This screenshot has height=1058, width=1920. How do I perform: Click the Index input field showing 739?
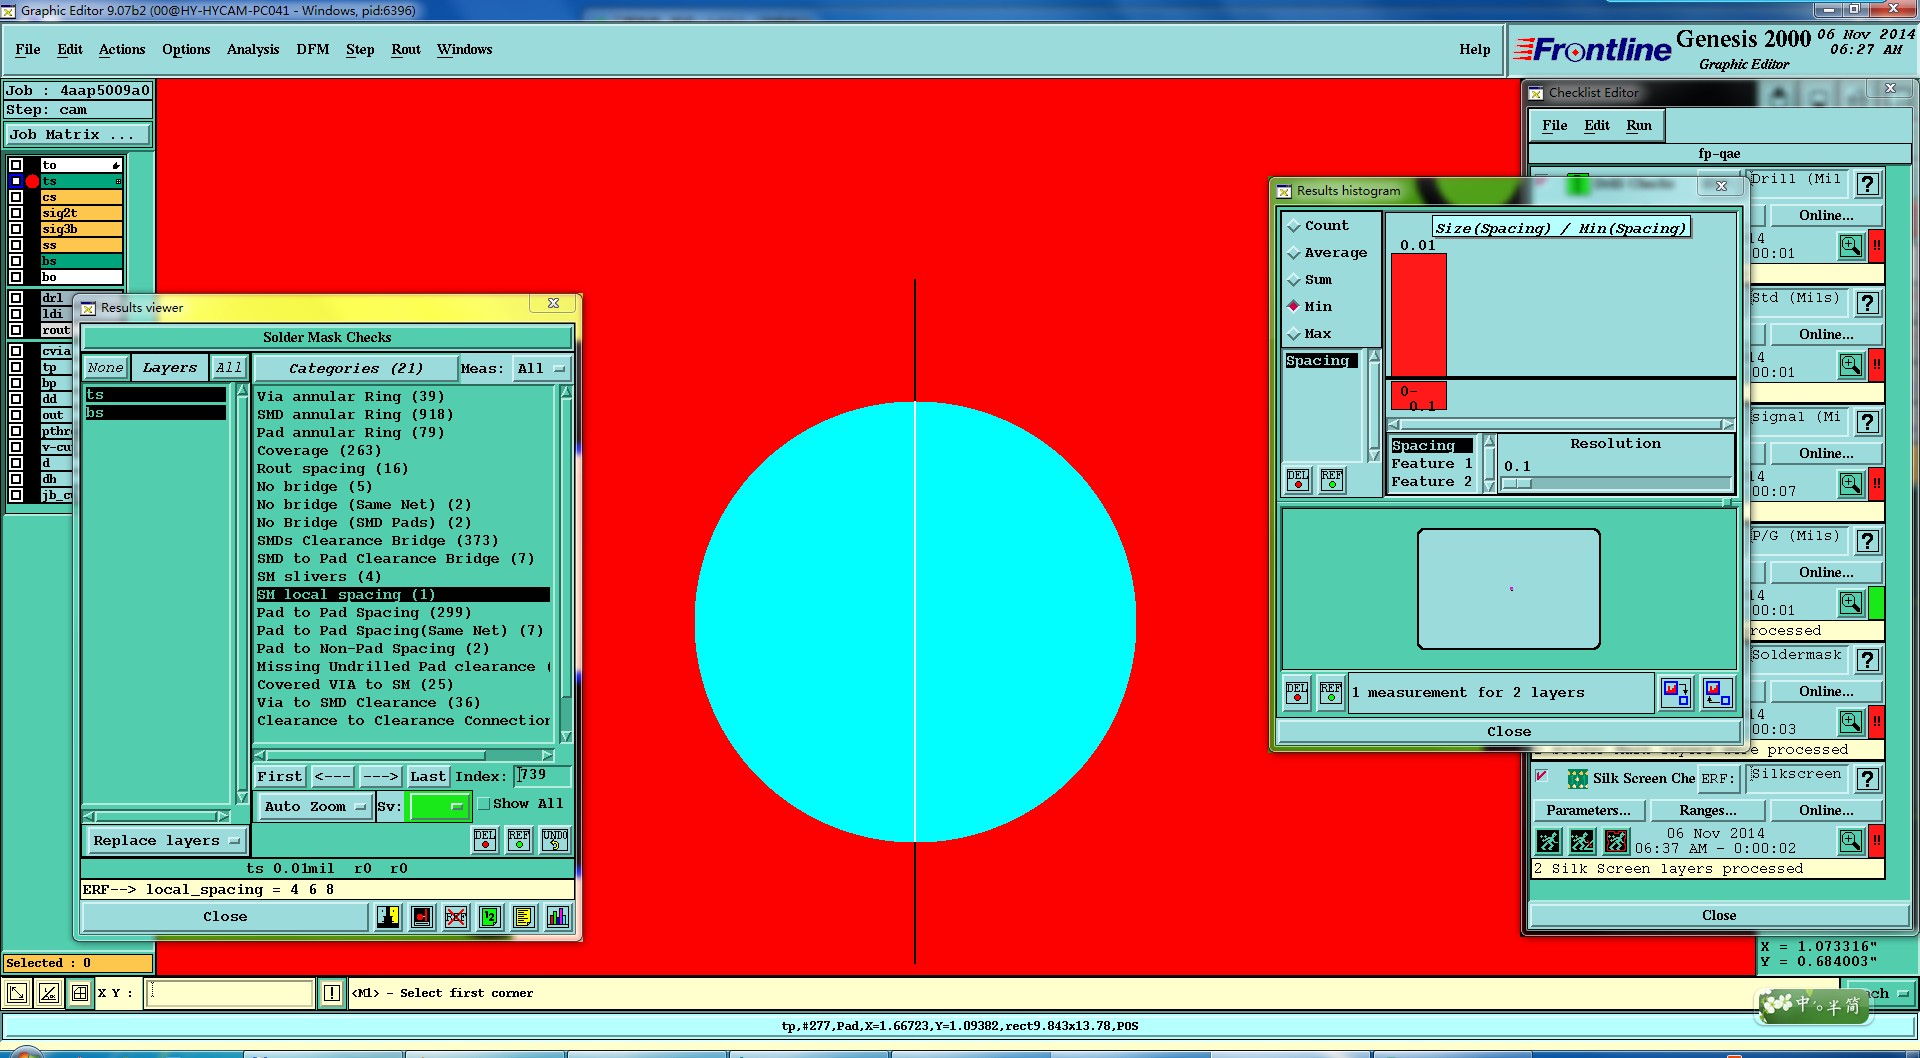pyautogui.click(x=543, y=775)
